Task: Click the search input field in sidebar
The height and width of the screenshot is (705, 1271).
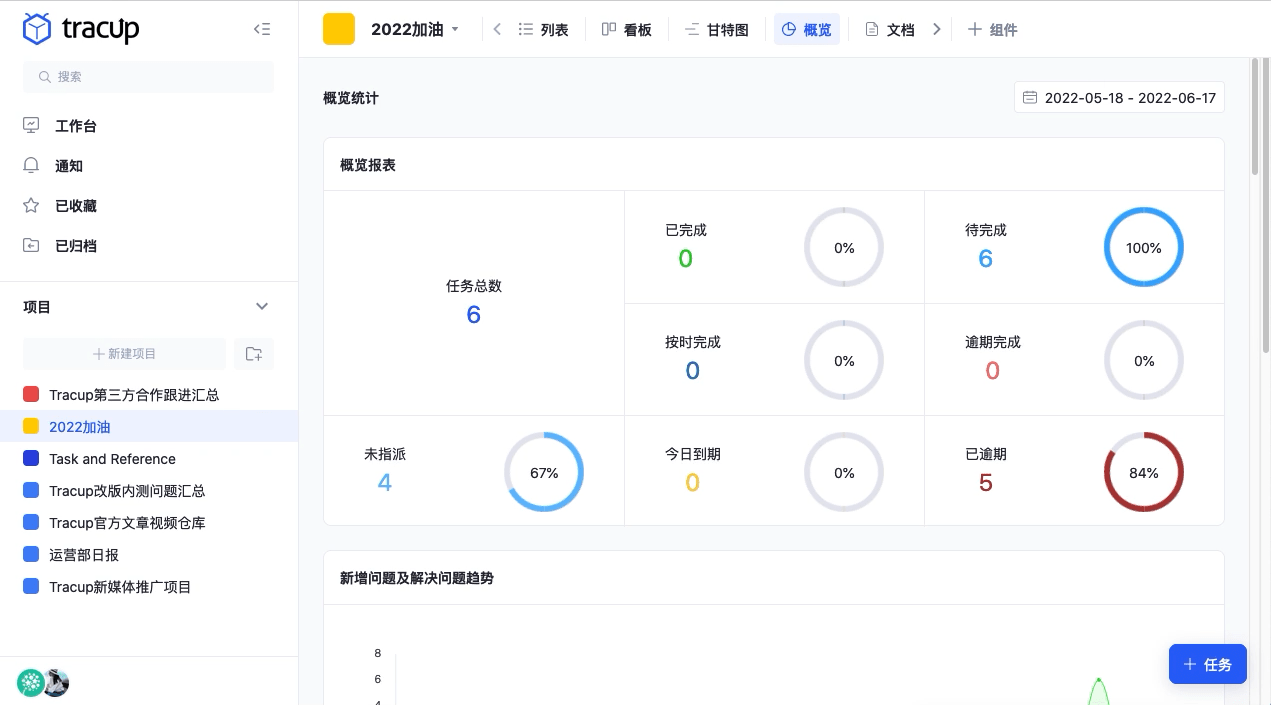Action: pos(148,77)
